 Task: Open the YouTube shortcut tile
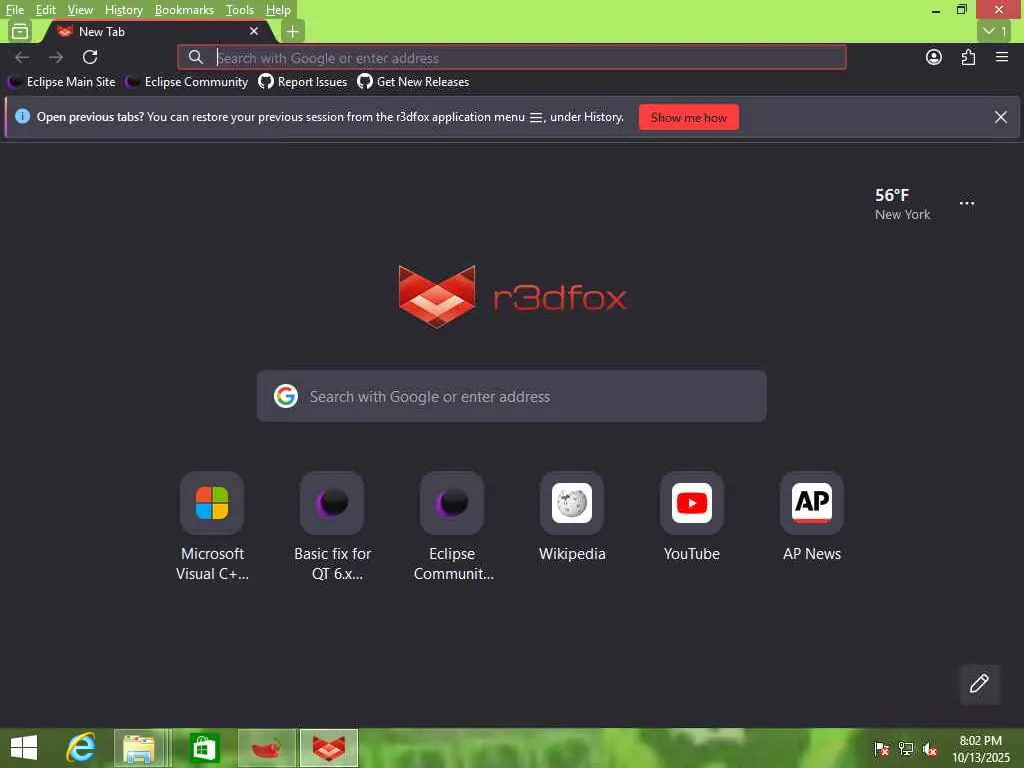tap(692, 516)
